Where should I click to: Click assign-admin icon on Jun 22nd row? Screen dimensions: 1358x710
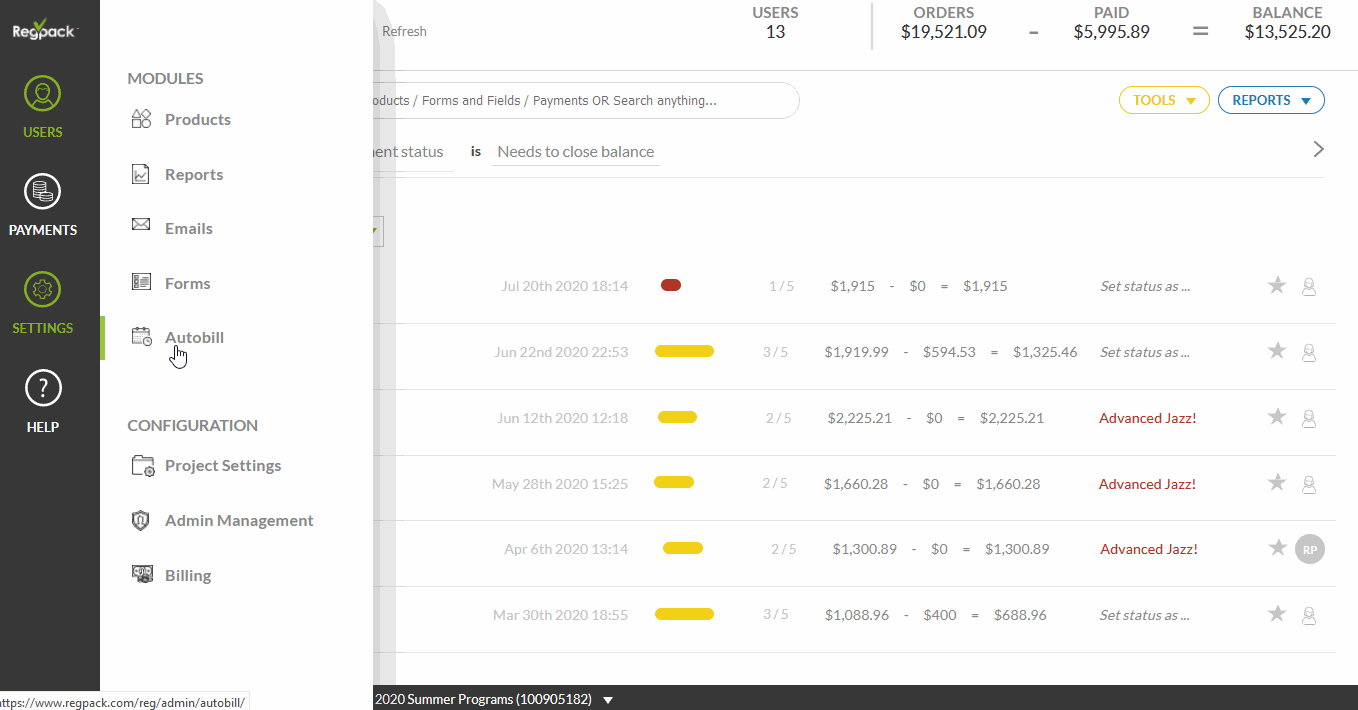pos(1308,352)
